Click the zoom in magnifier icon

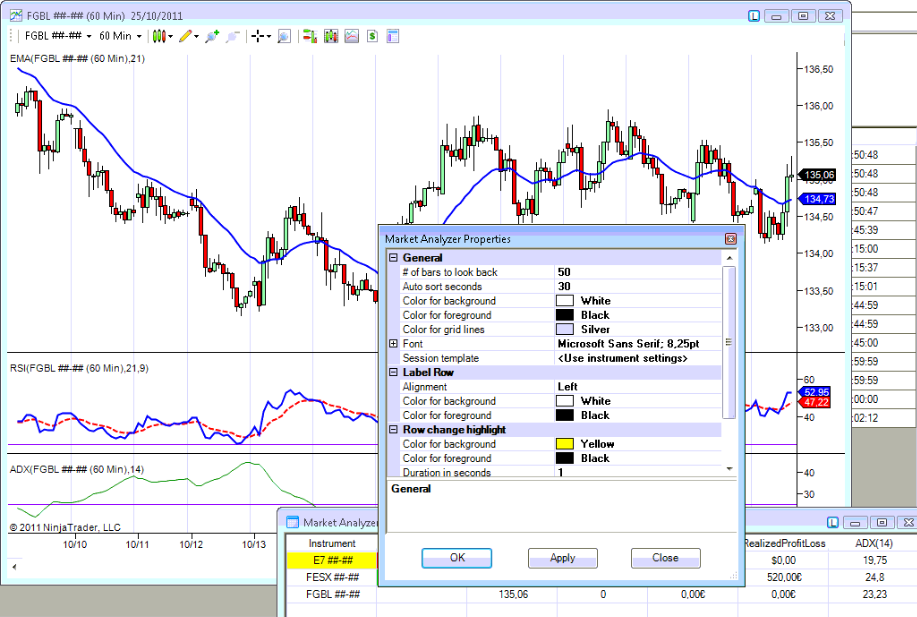tap(212, 36)
